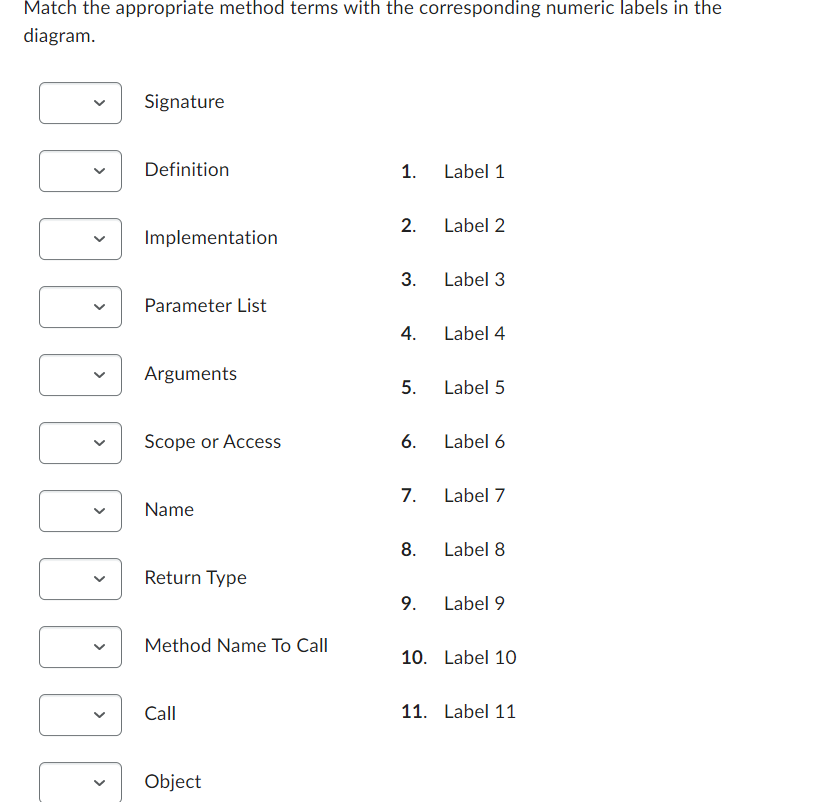Open the Signature matching dropdown
The image size is (835, 802).
tap(80, 103)
